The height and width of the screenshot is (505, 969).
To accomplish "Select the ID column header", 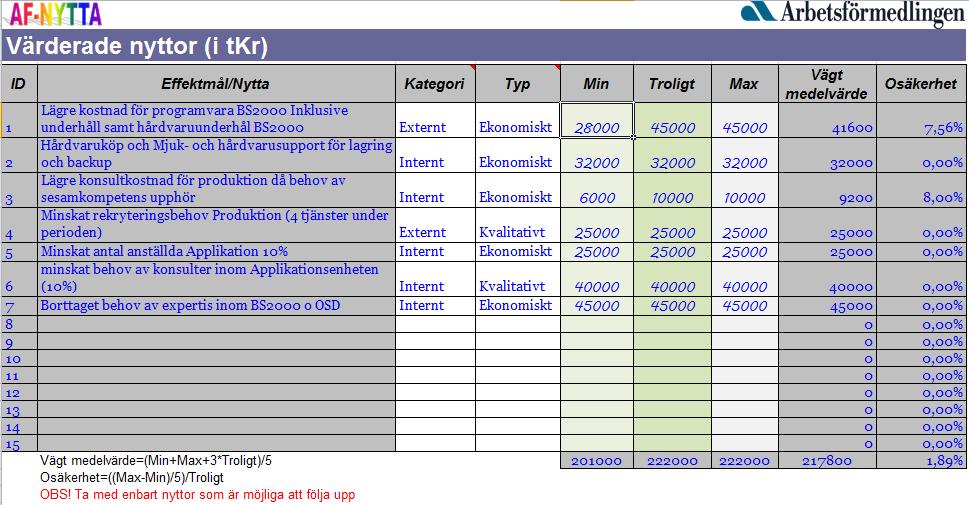I will 19,83.
